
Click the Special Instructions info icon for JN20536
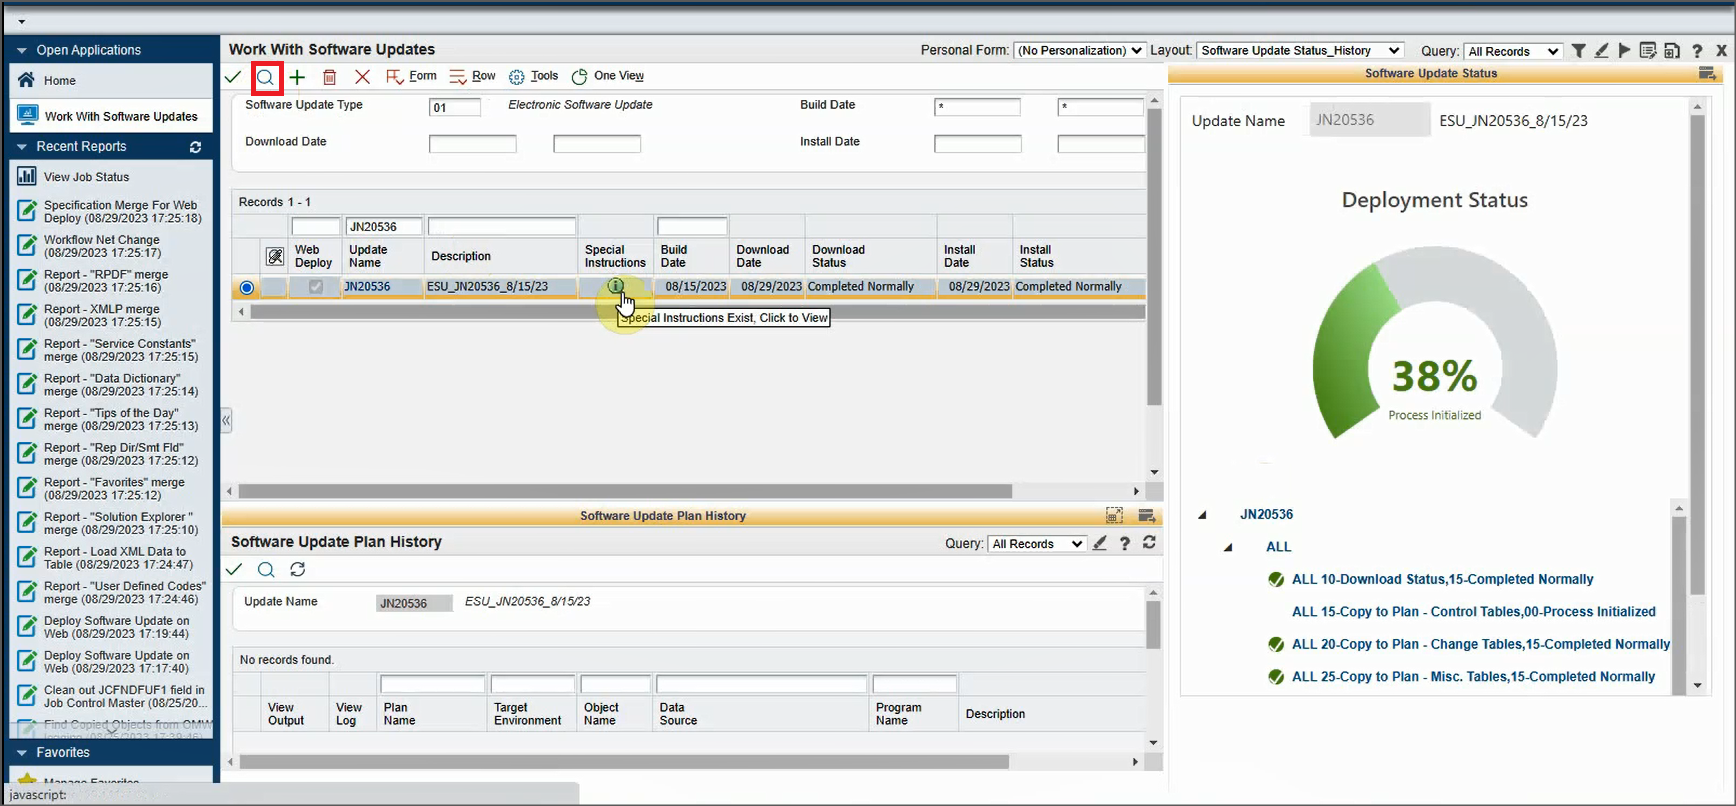[x=616, y=286]
